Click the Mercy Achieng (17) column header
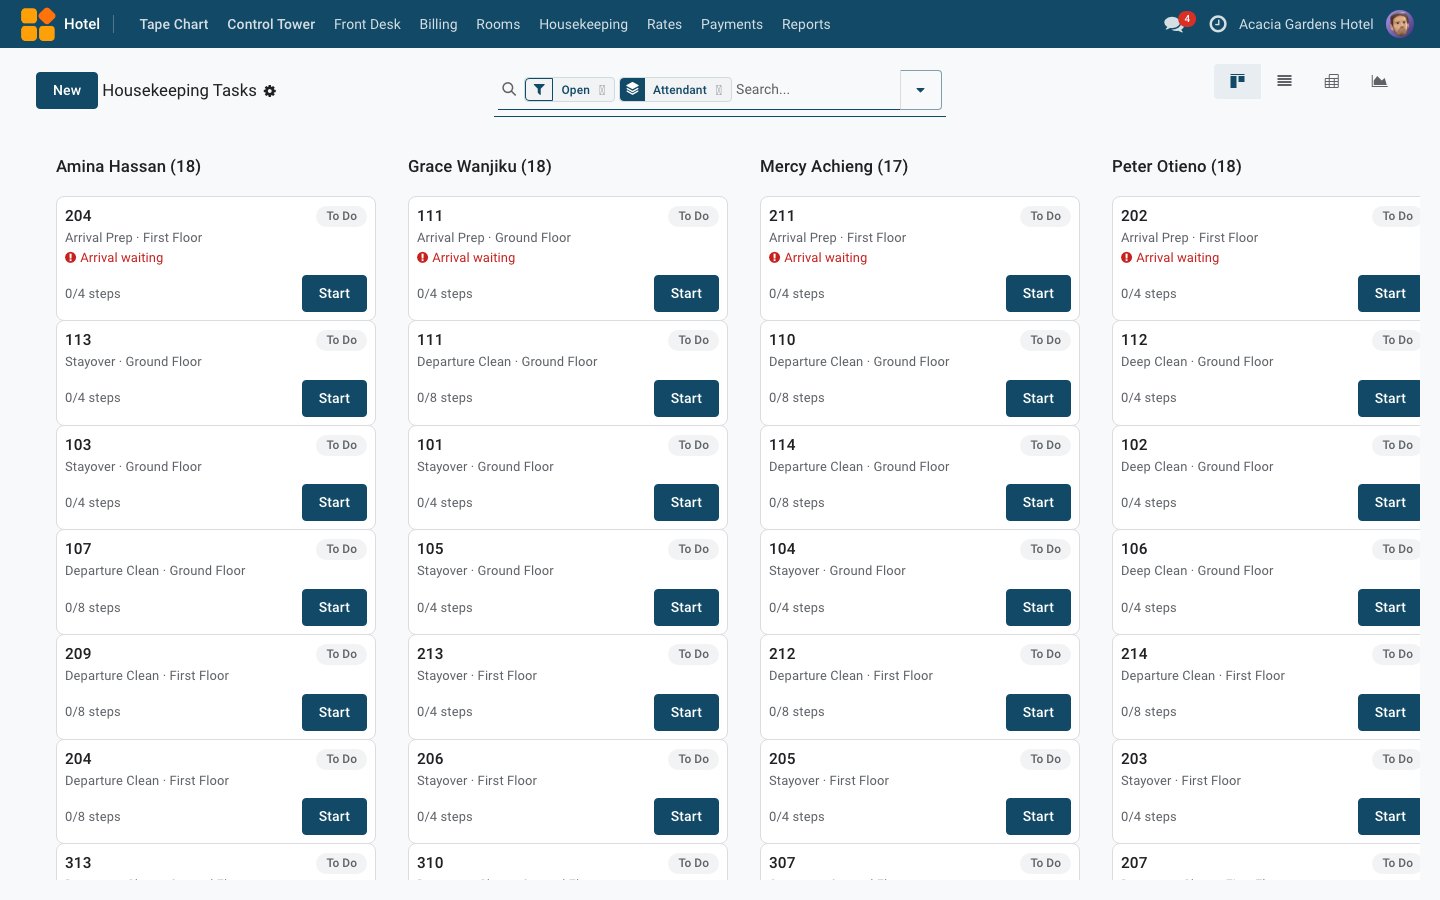1440x900 pixels. point(834,166)
